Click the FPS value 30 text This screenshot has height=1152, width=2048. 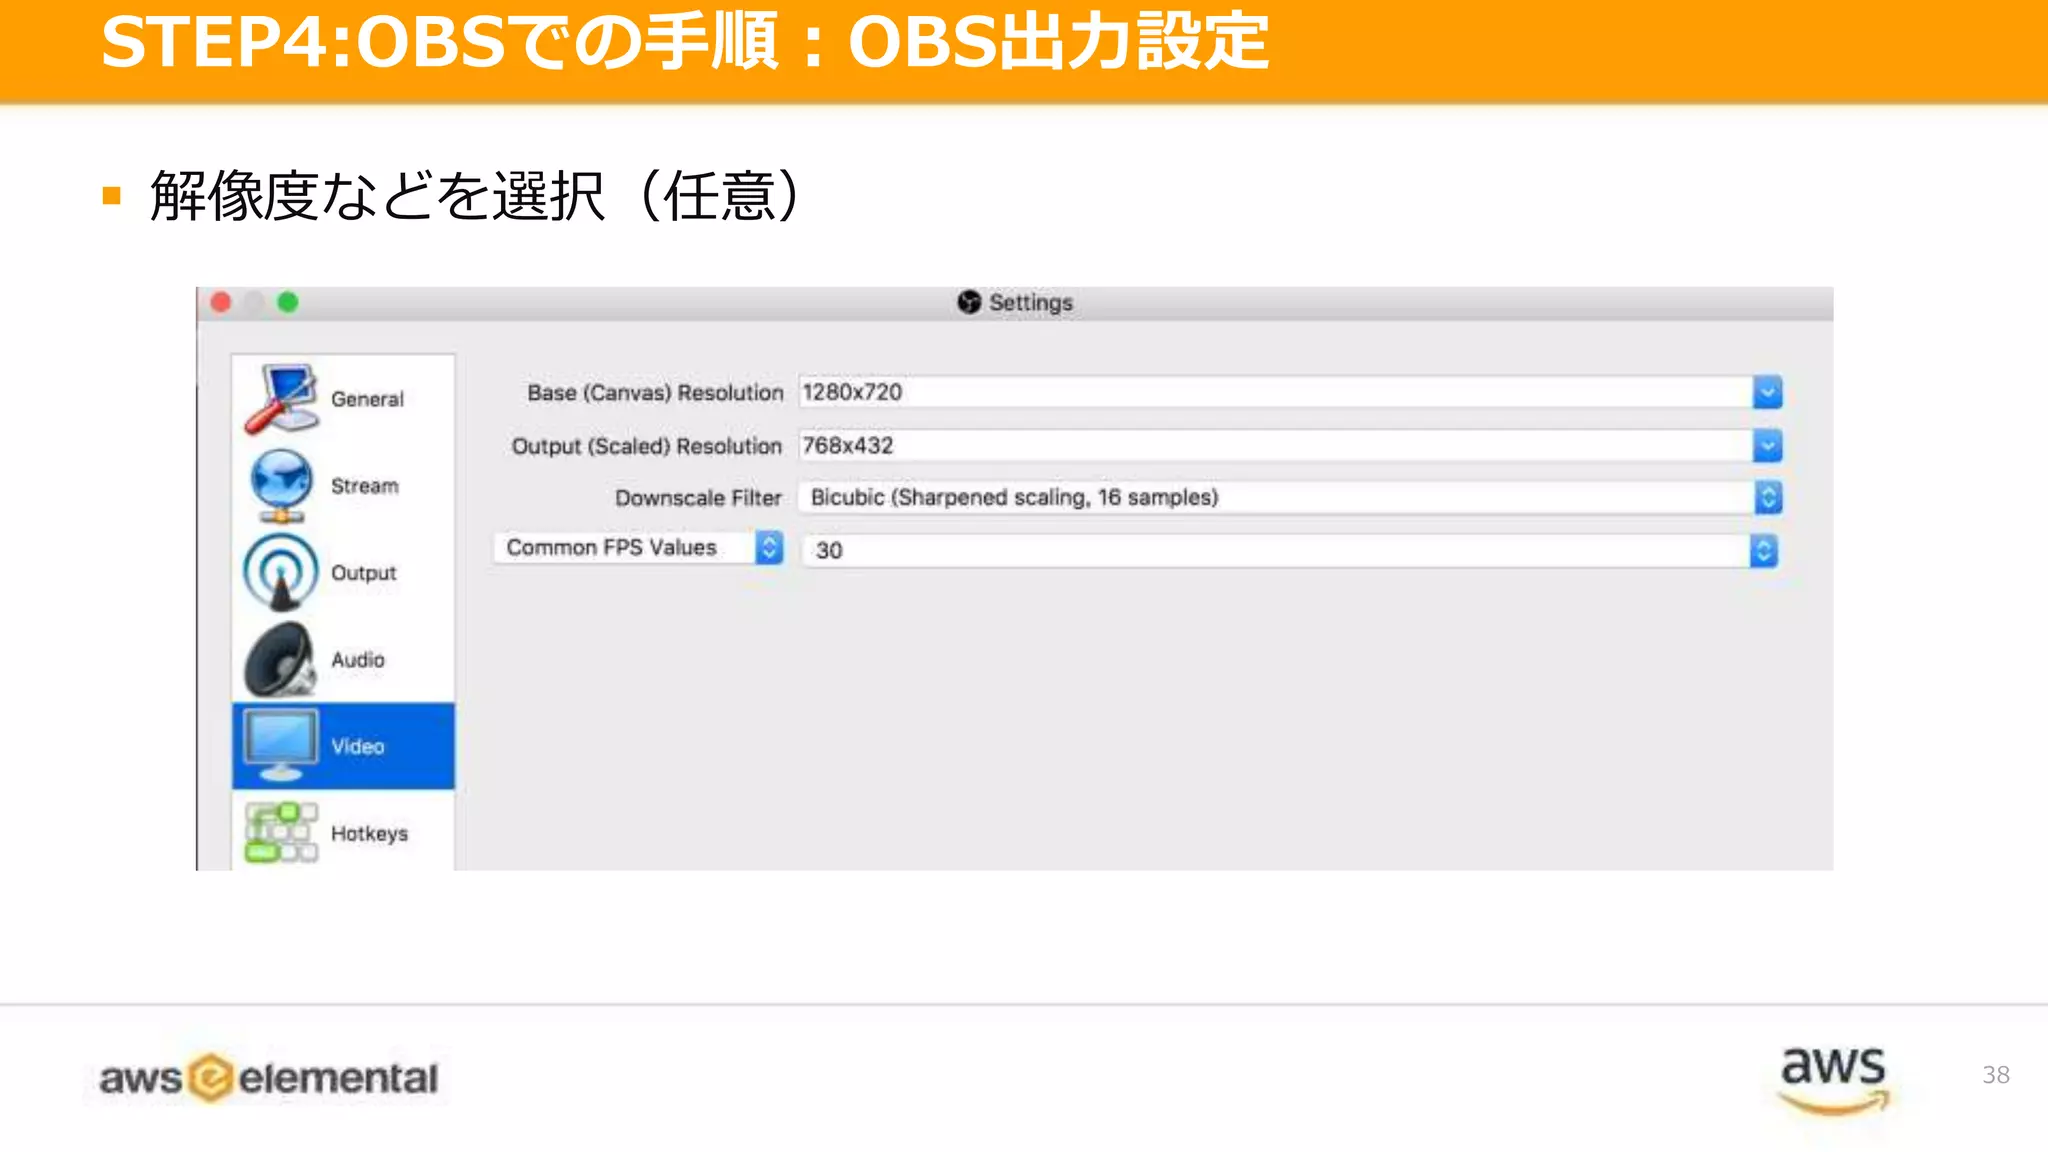coord(829,551)
